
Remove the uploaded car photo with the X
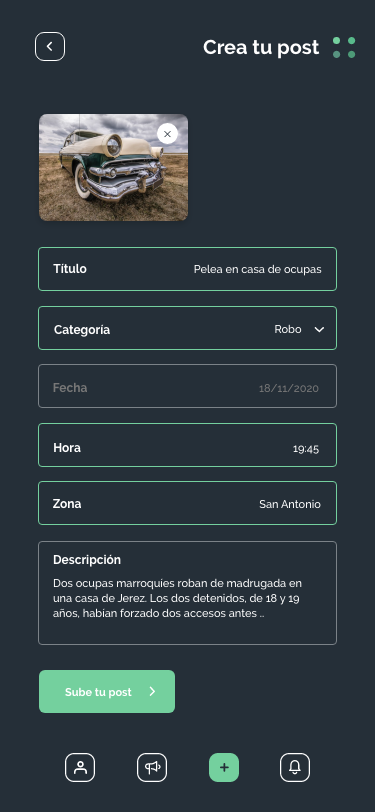[x=167, y=134]
